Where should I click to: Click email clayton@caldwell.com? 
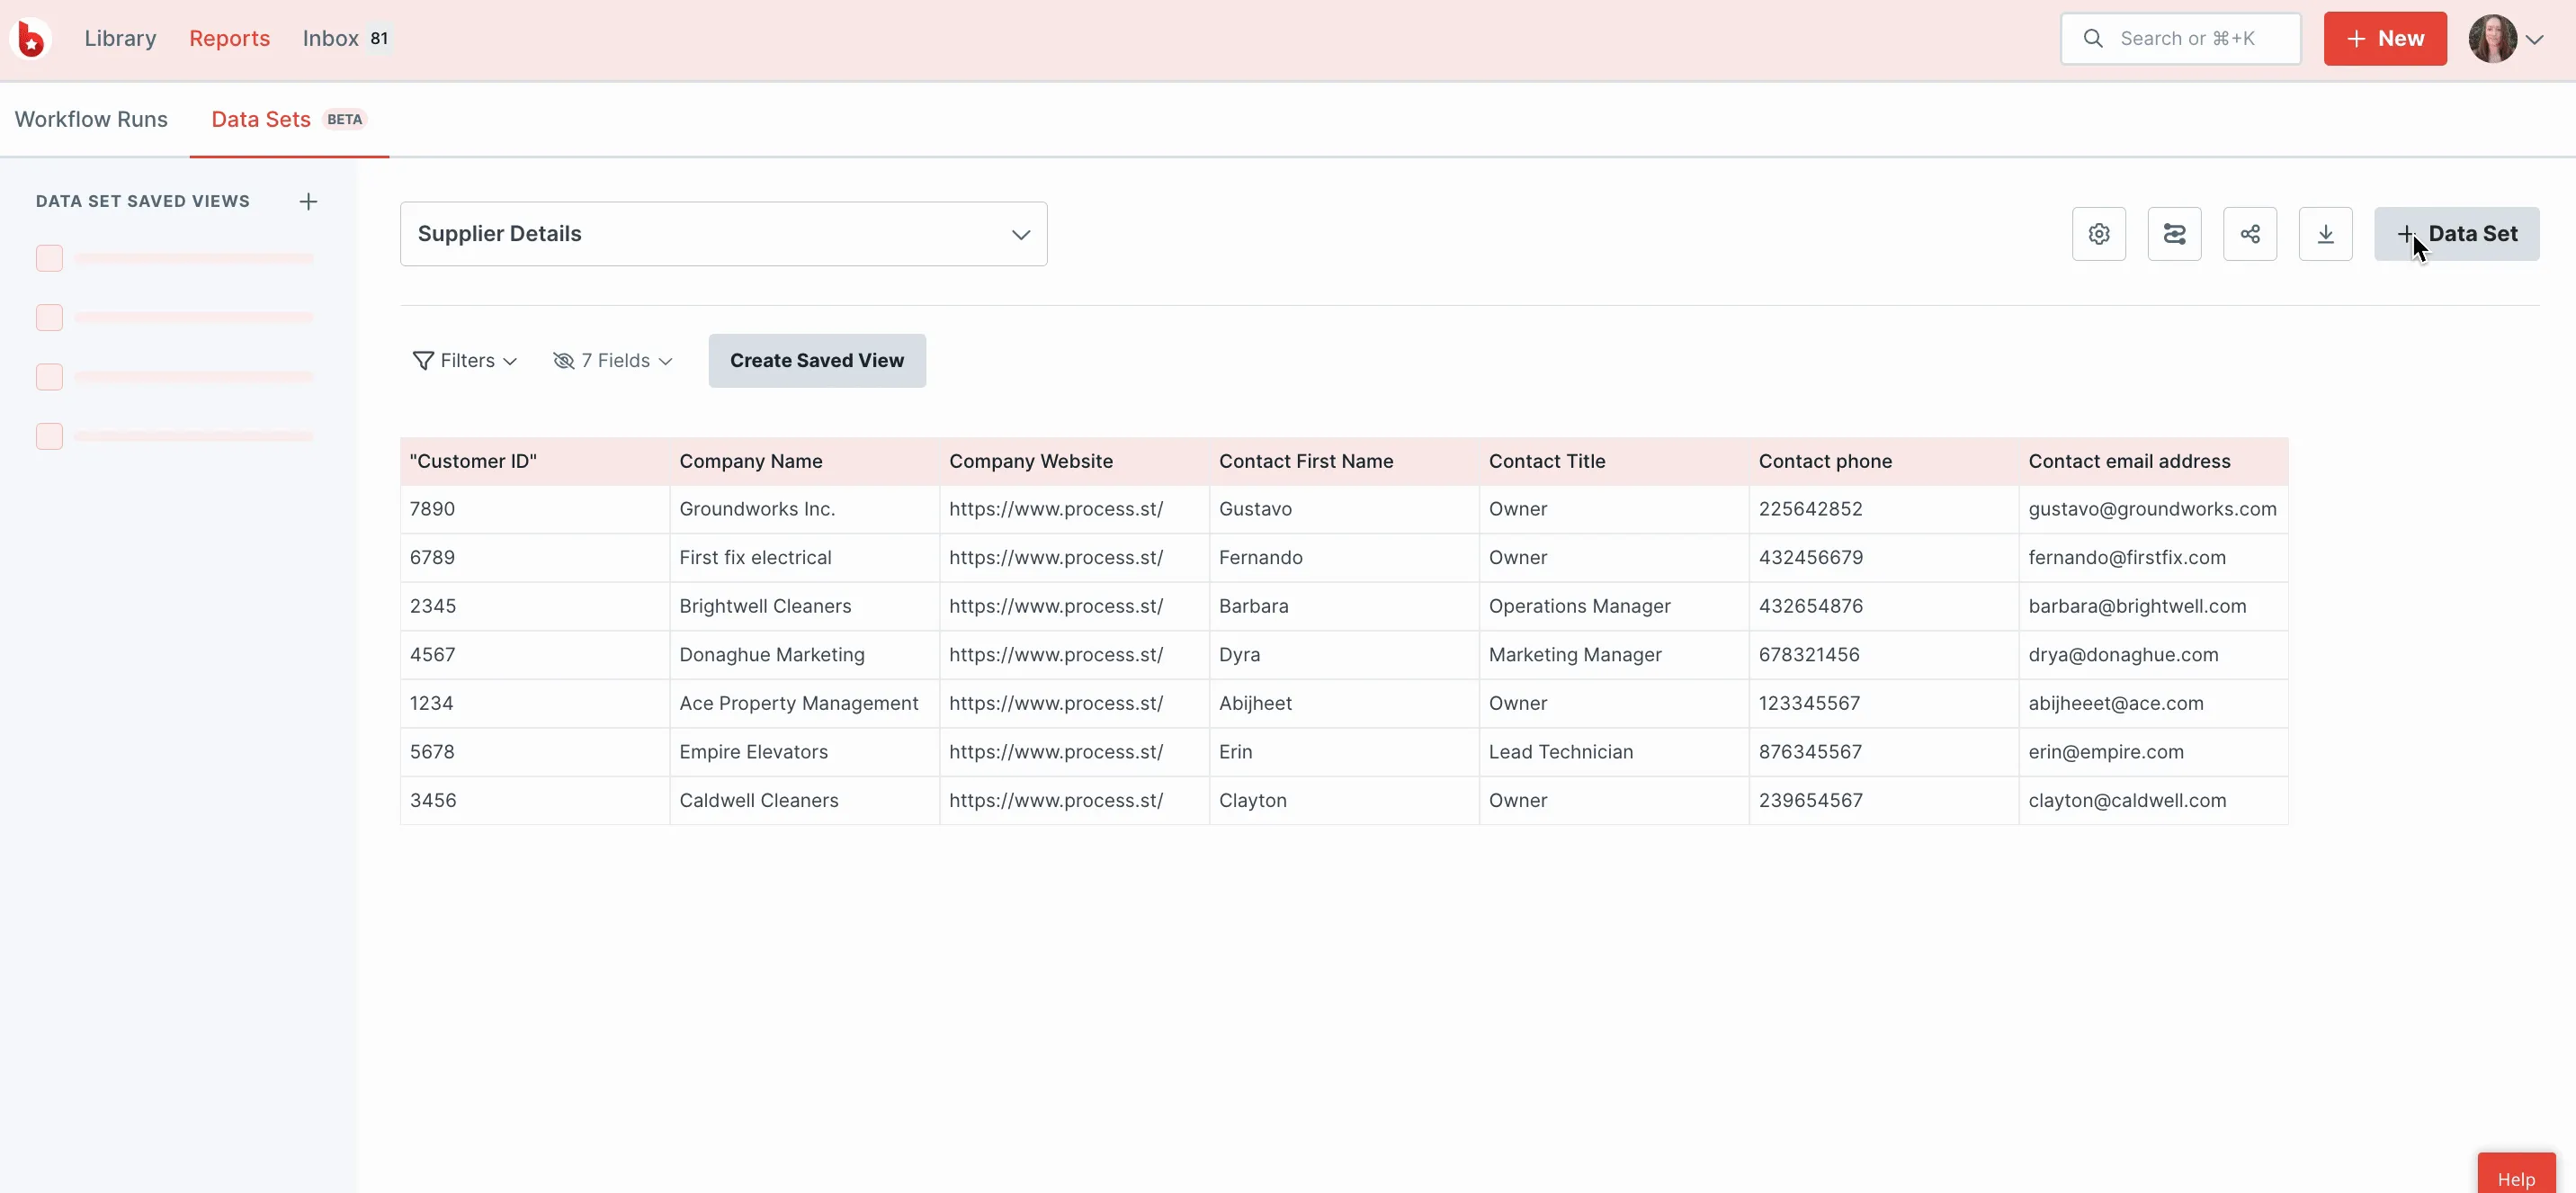[2127, 801]
